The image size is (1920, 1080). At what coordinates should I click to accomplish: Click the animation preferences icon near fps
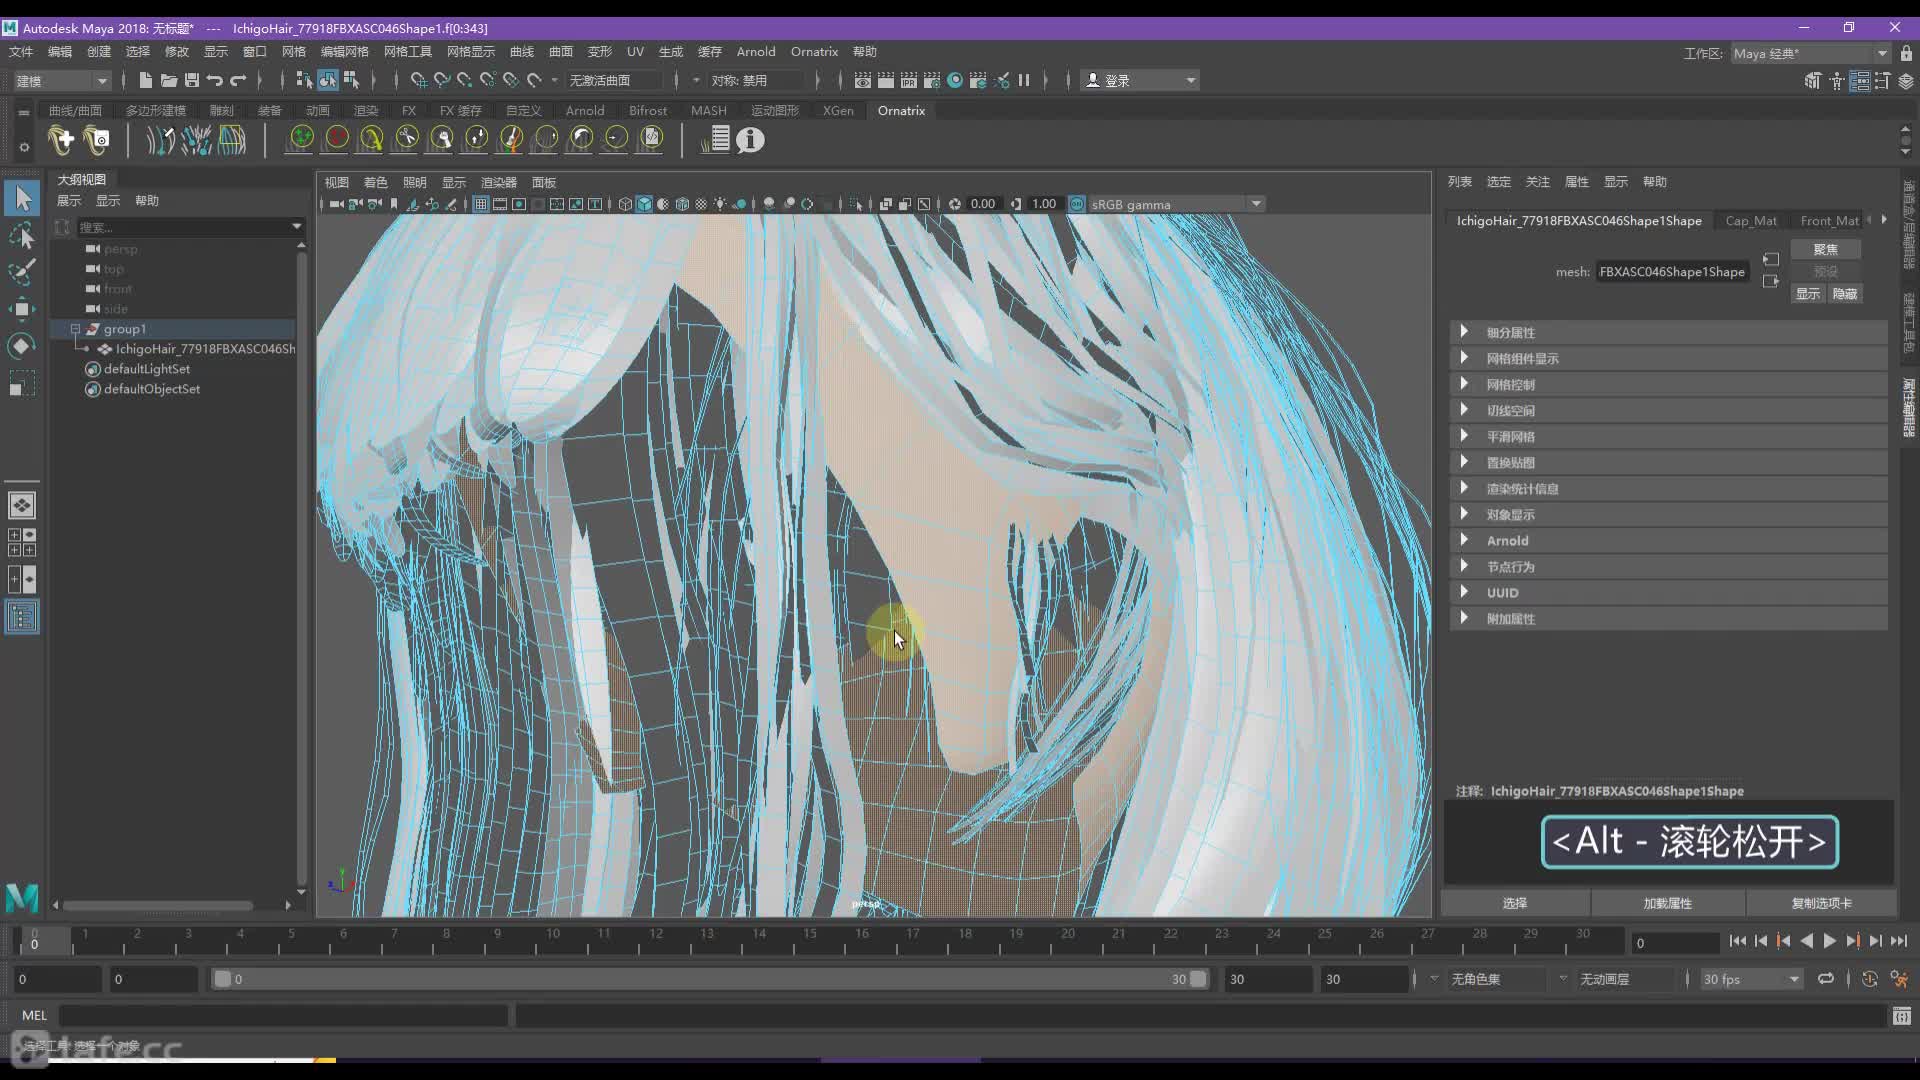(1899, 979)
